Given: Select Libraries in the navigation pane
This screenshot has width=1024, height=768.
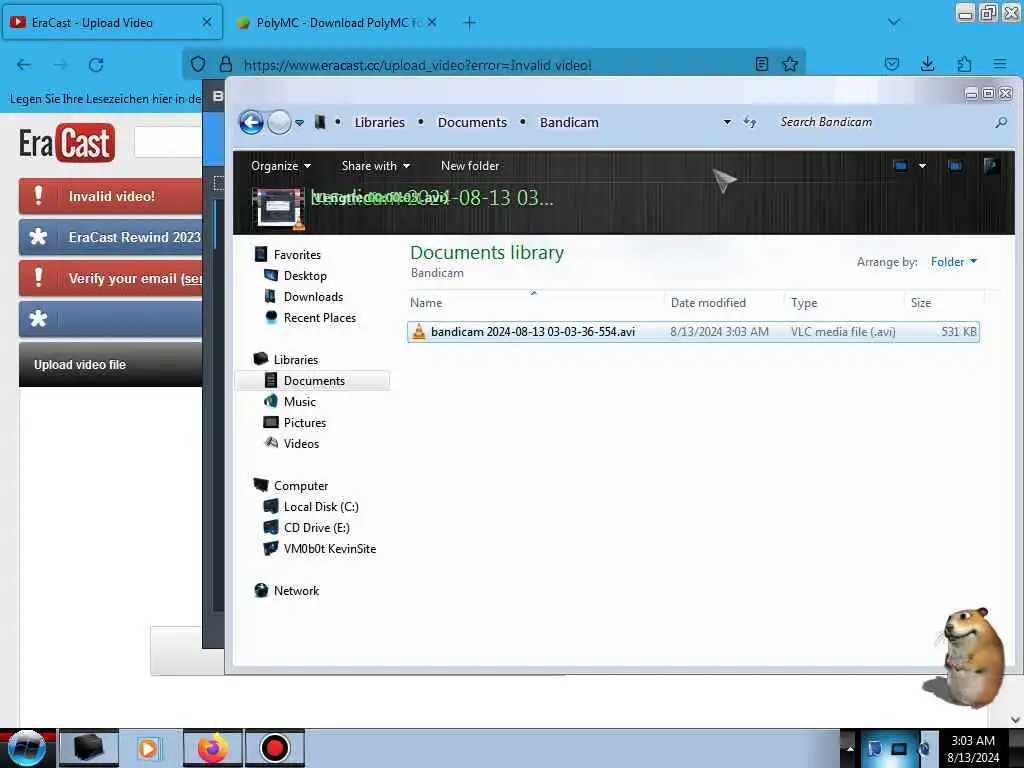Looking at the screenshot, I should pos(296,359).
